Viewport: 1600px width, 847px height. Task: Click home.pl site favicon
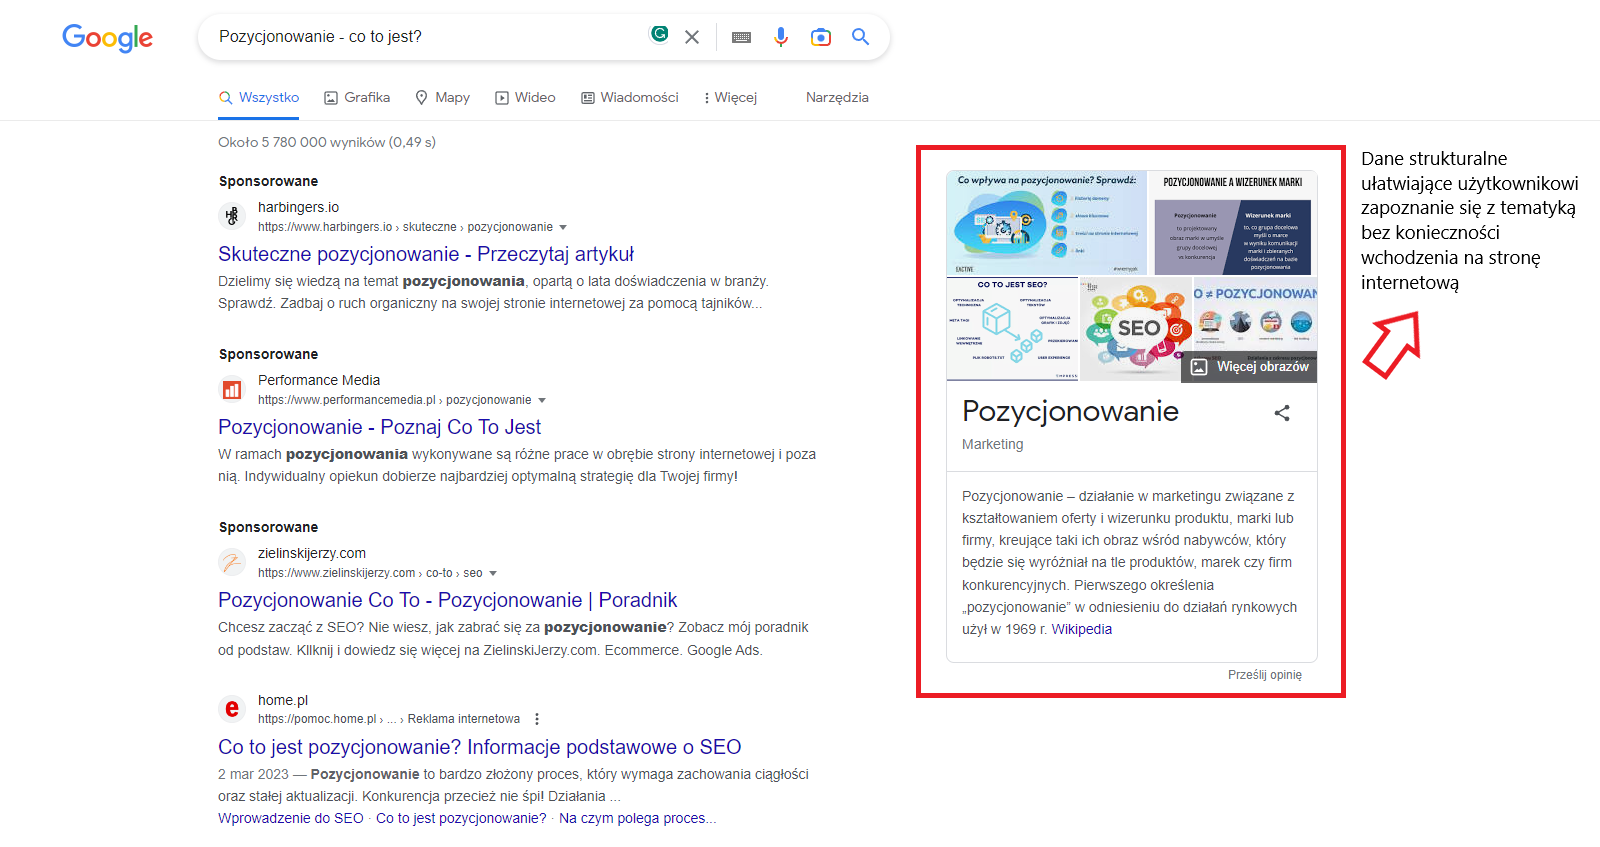tap(232, 709)
